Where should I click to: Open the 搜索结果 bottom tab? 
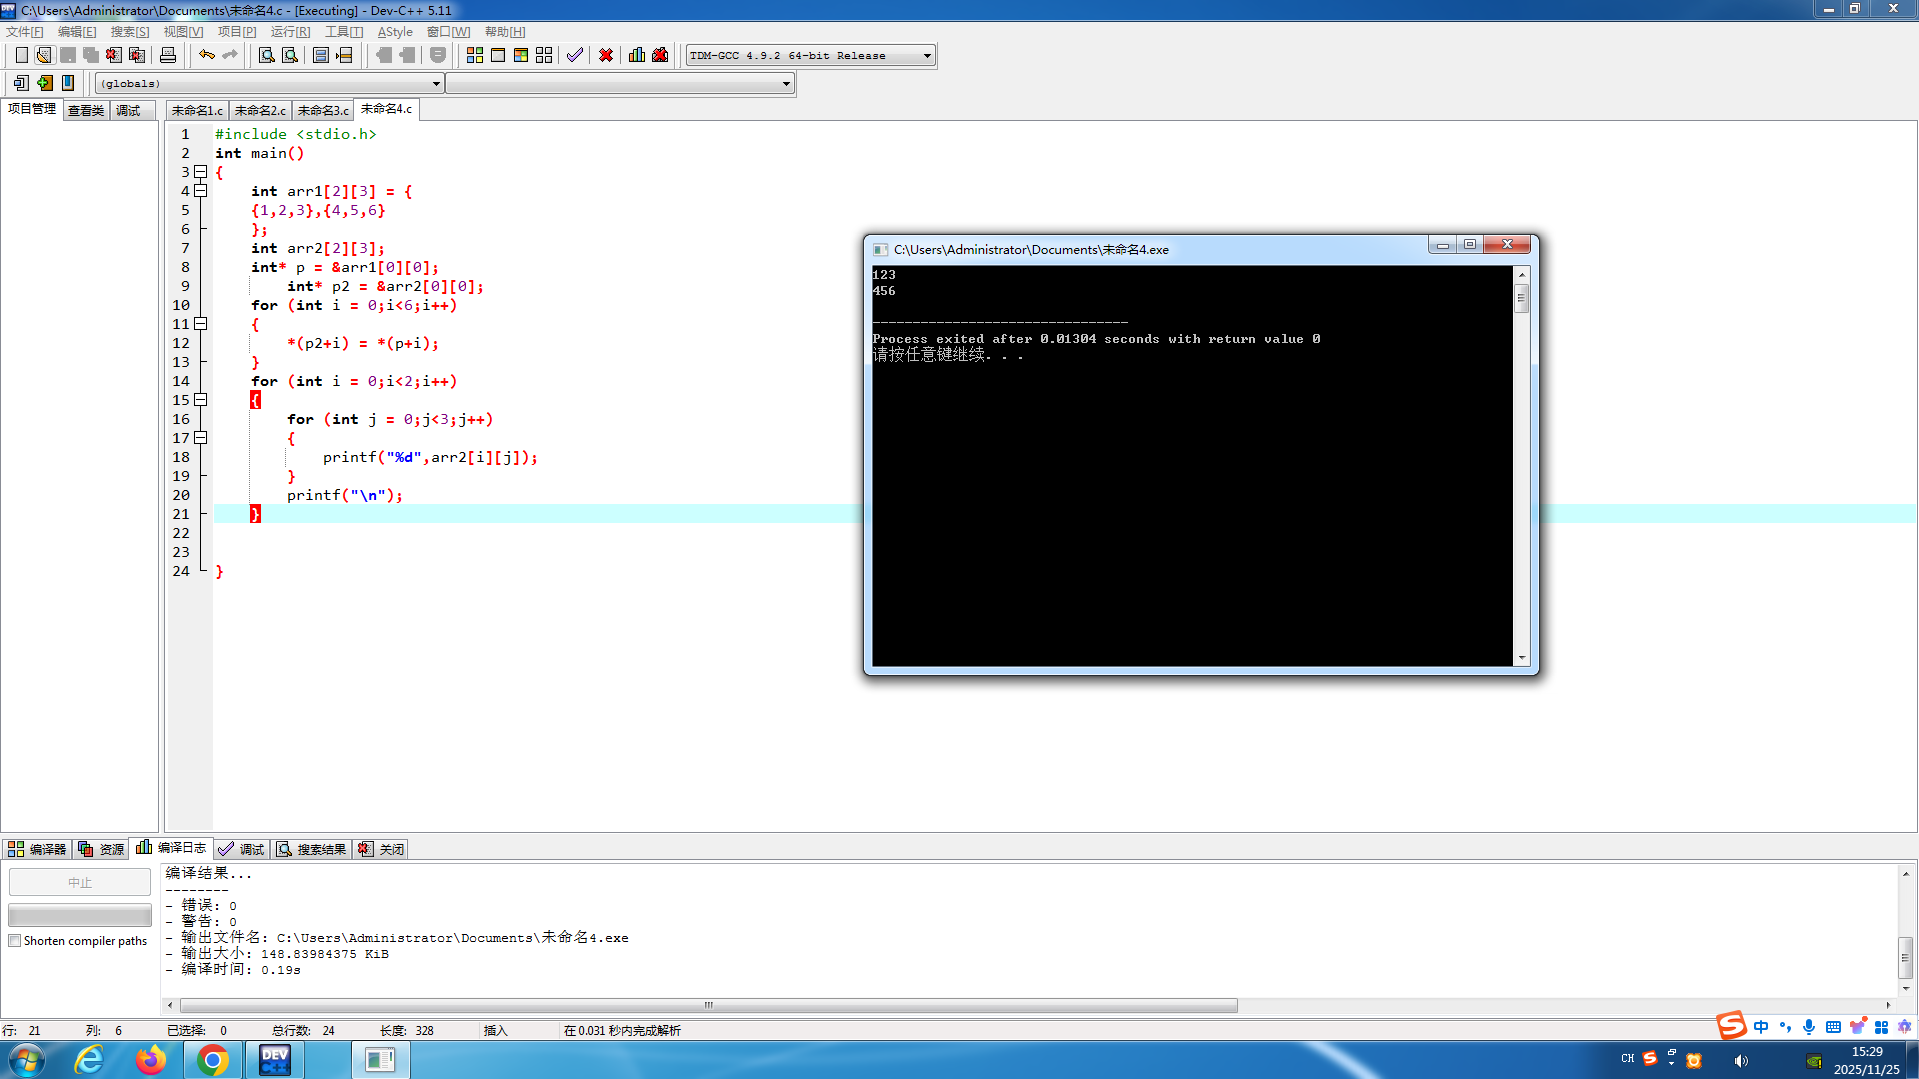pos(311,849)
